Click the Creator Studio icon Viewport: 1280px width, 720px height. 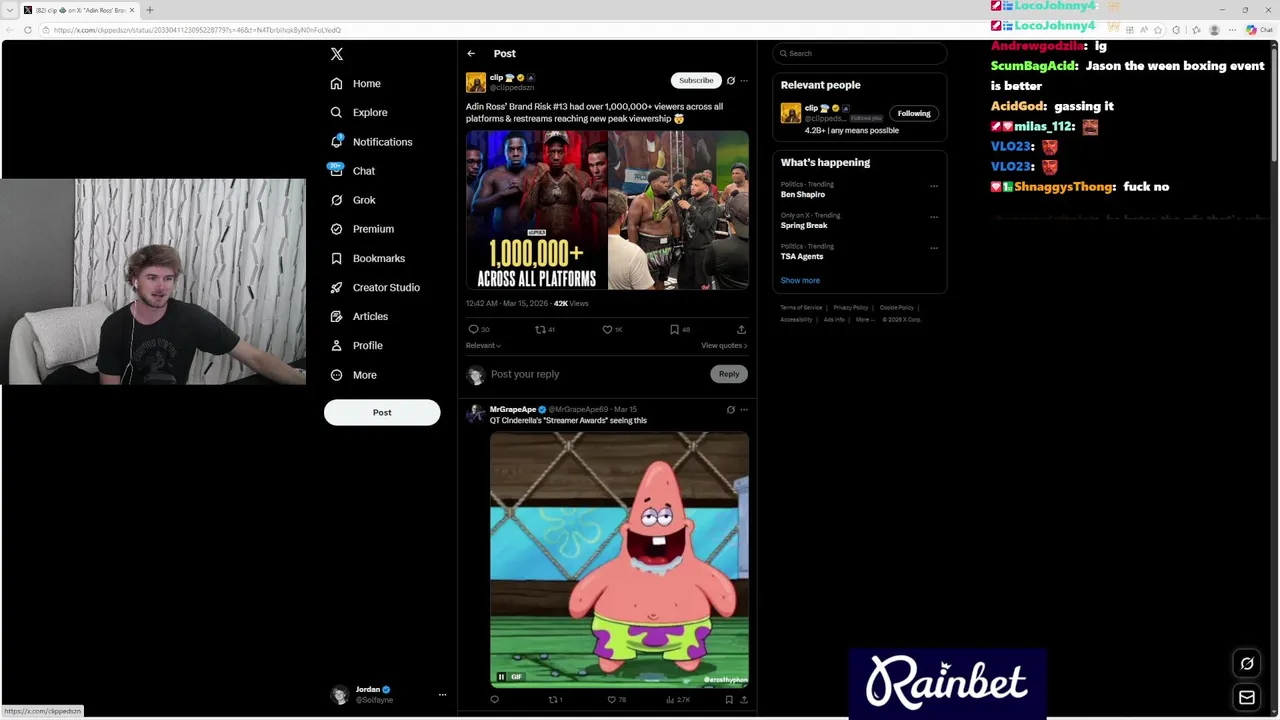pyautogui.click(x=337, y=287)
